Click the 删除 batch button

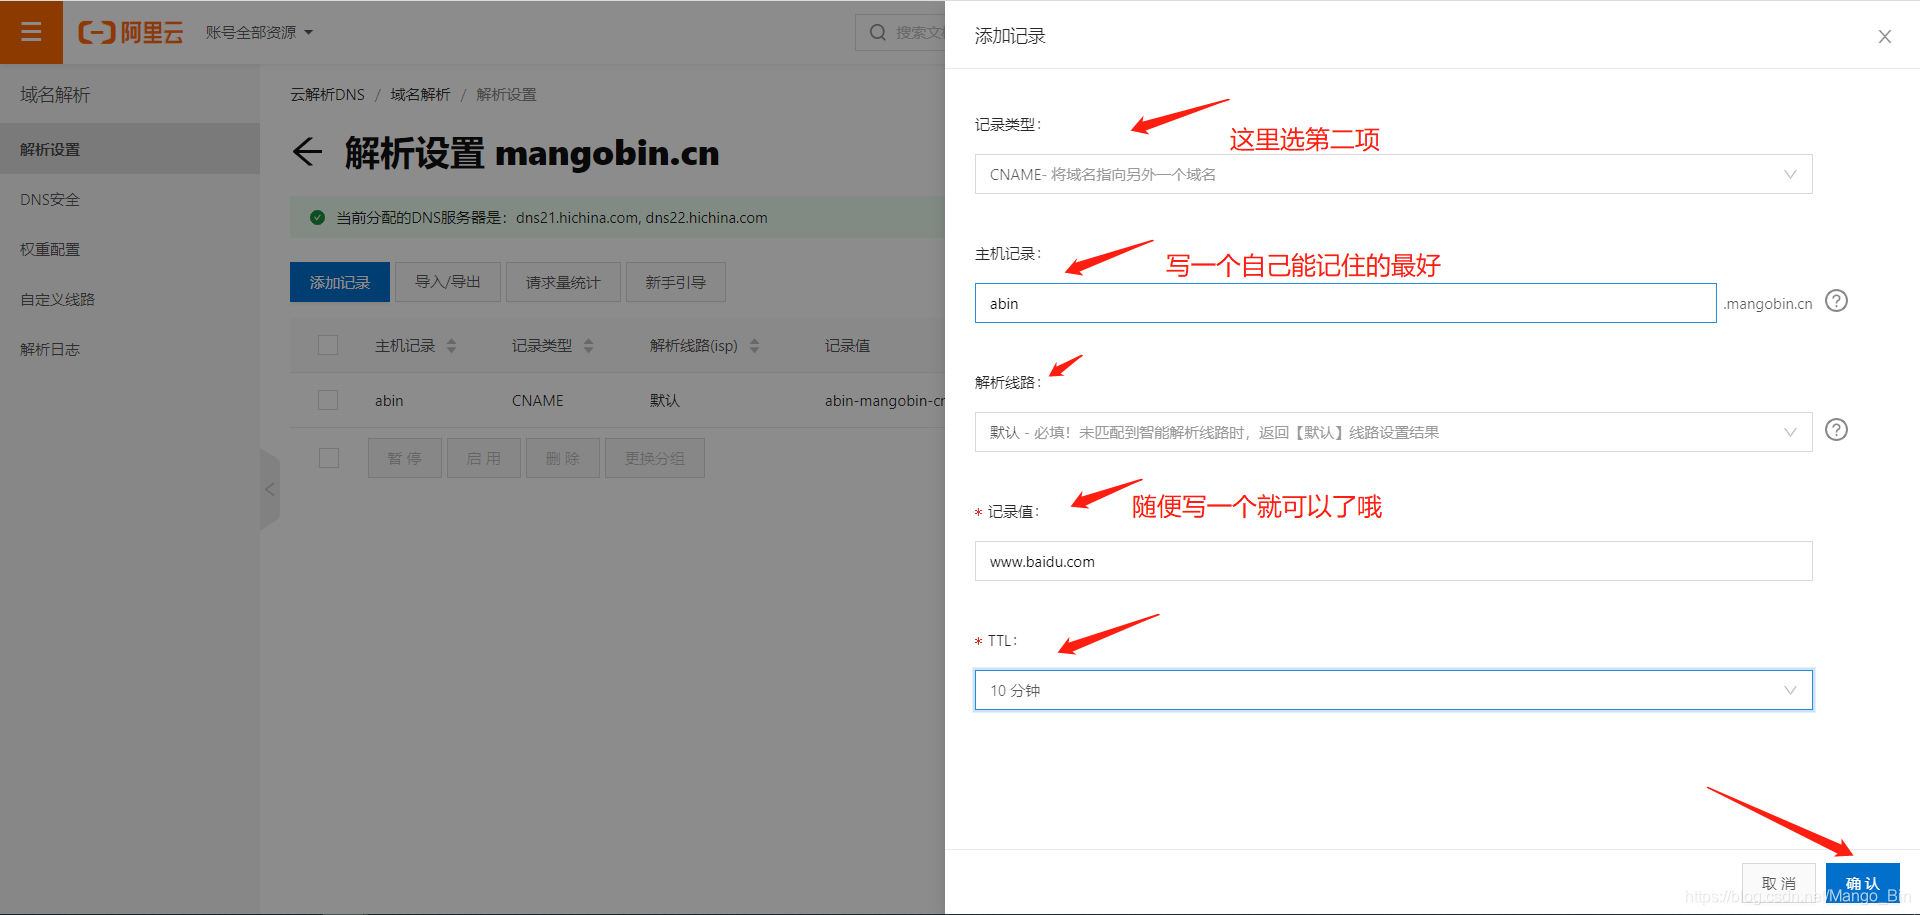tap(562, 458)
